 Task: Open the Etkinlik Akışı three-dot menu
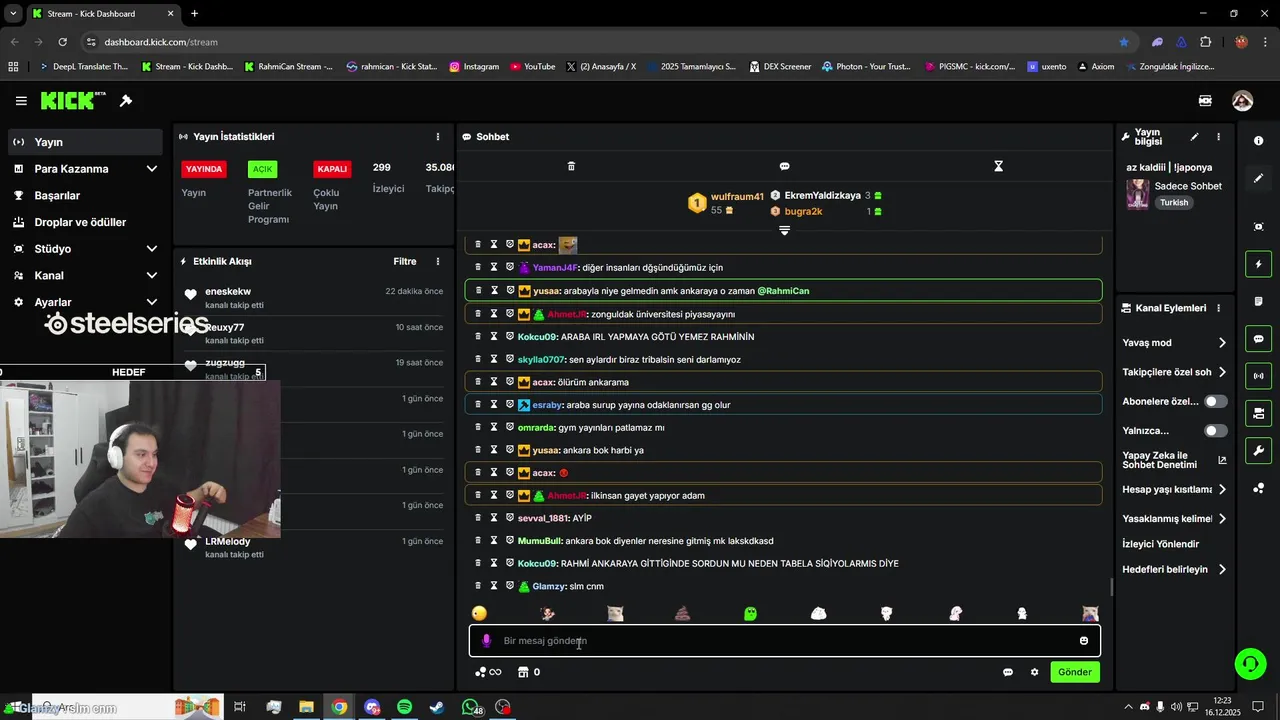[437, 262]
